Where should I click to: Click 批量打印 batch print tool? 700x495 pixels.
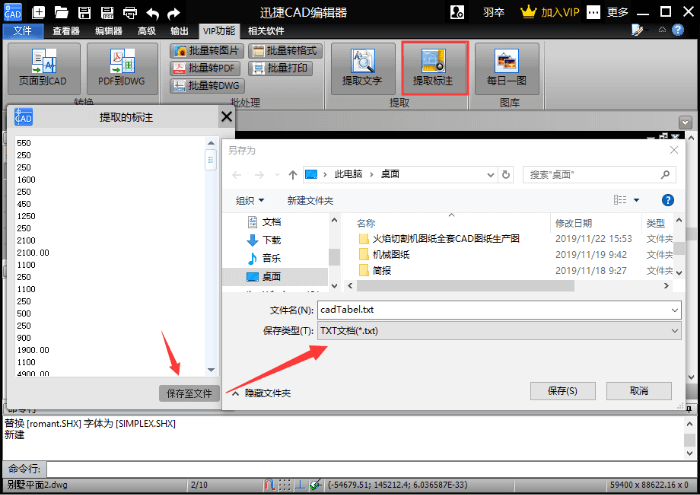click(x=280, y=68)
